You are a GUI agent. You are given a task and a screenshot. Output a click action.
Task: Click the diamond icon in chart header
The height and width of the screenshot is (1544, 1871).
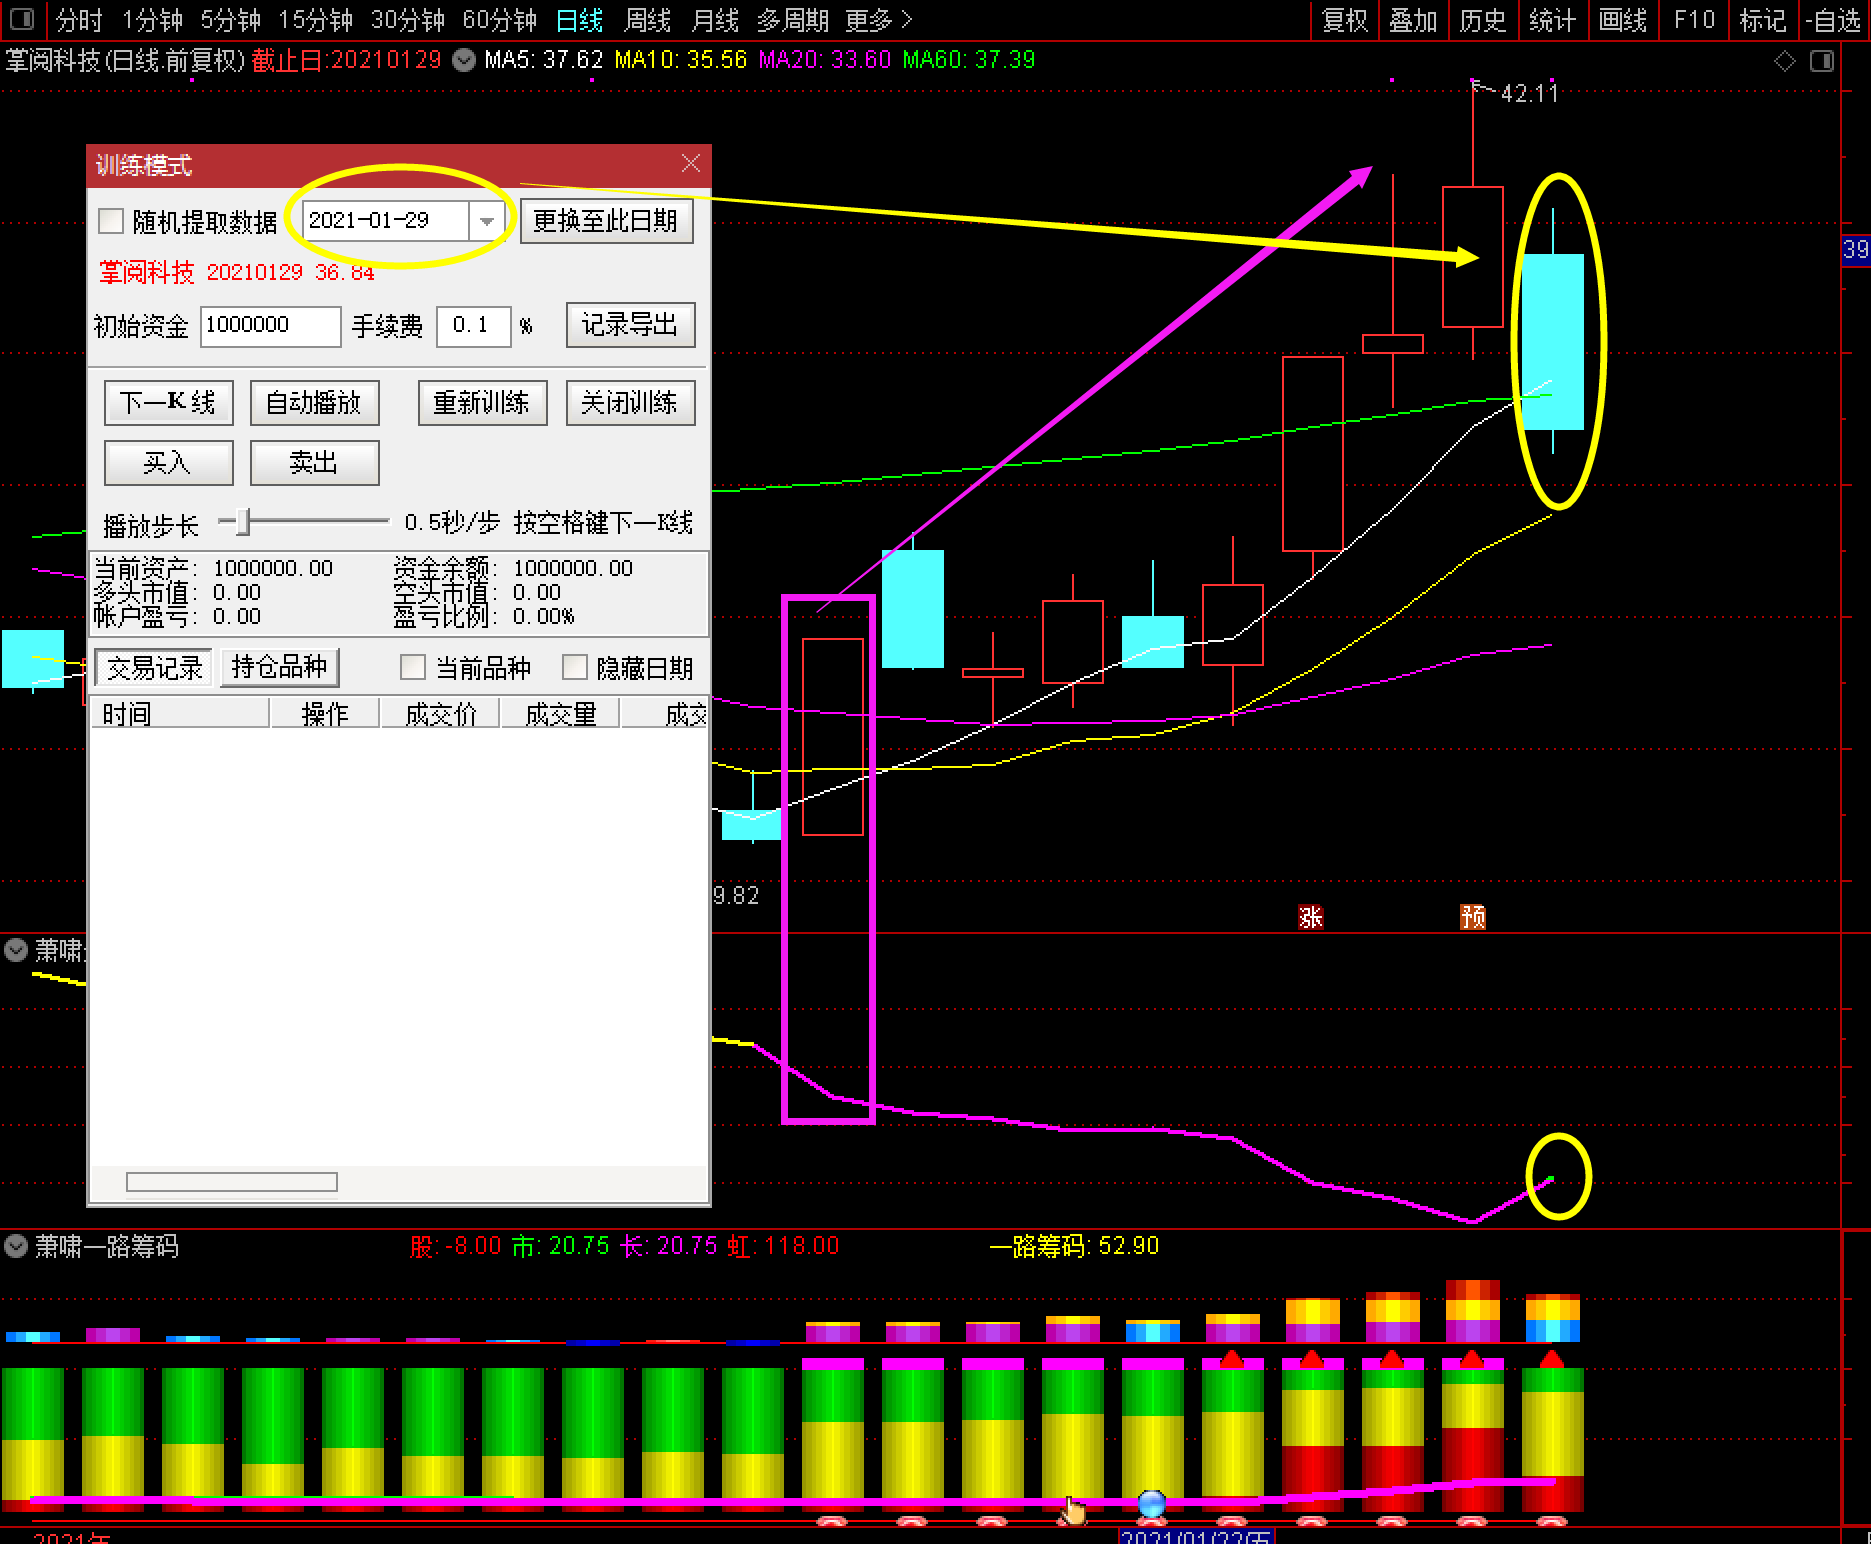[x=1785, y=62]
